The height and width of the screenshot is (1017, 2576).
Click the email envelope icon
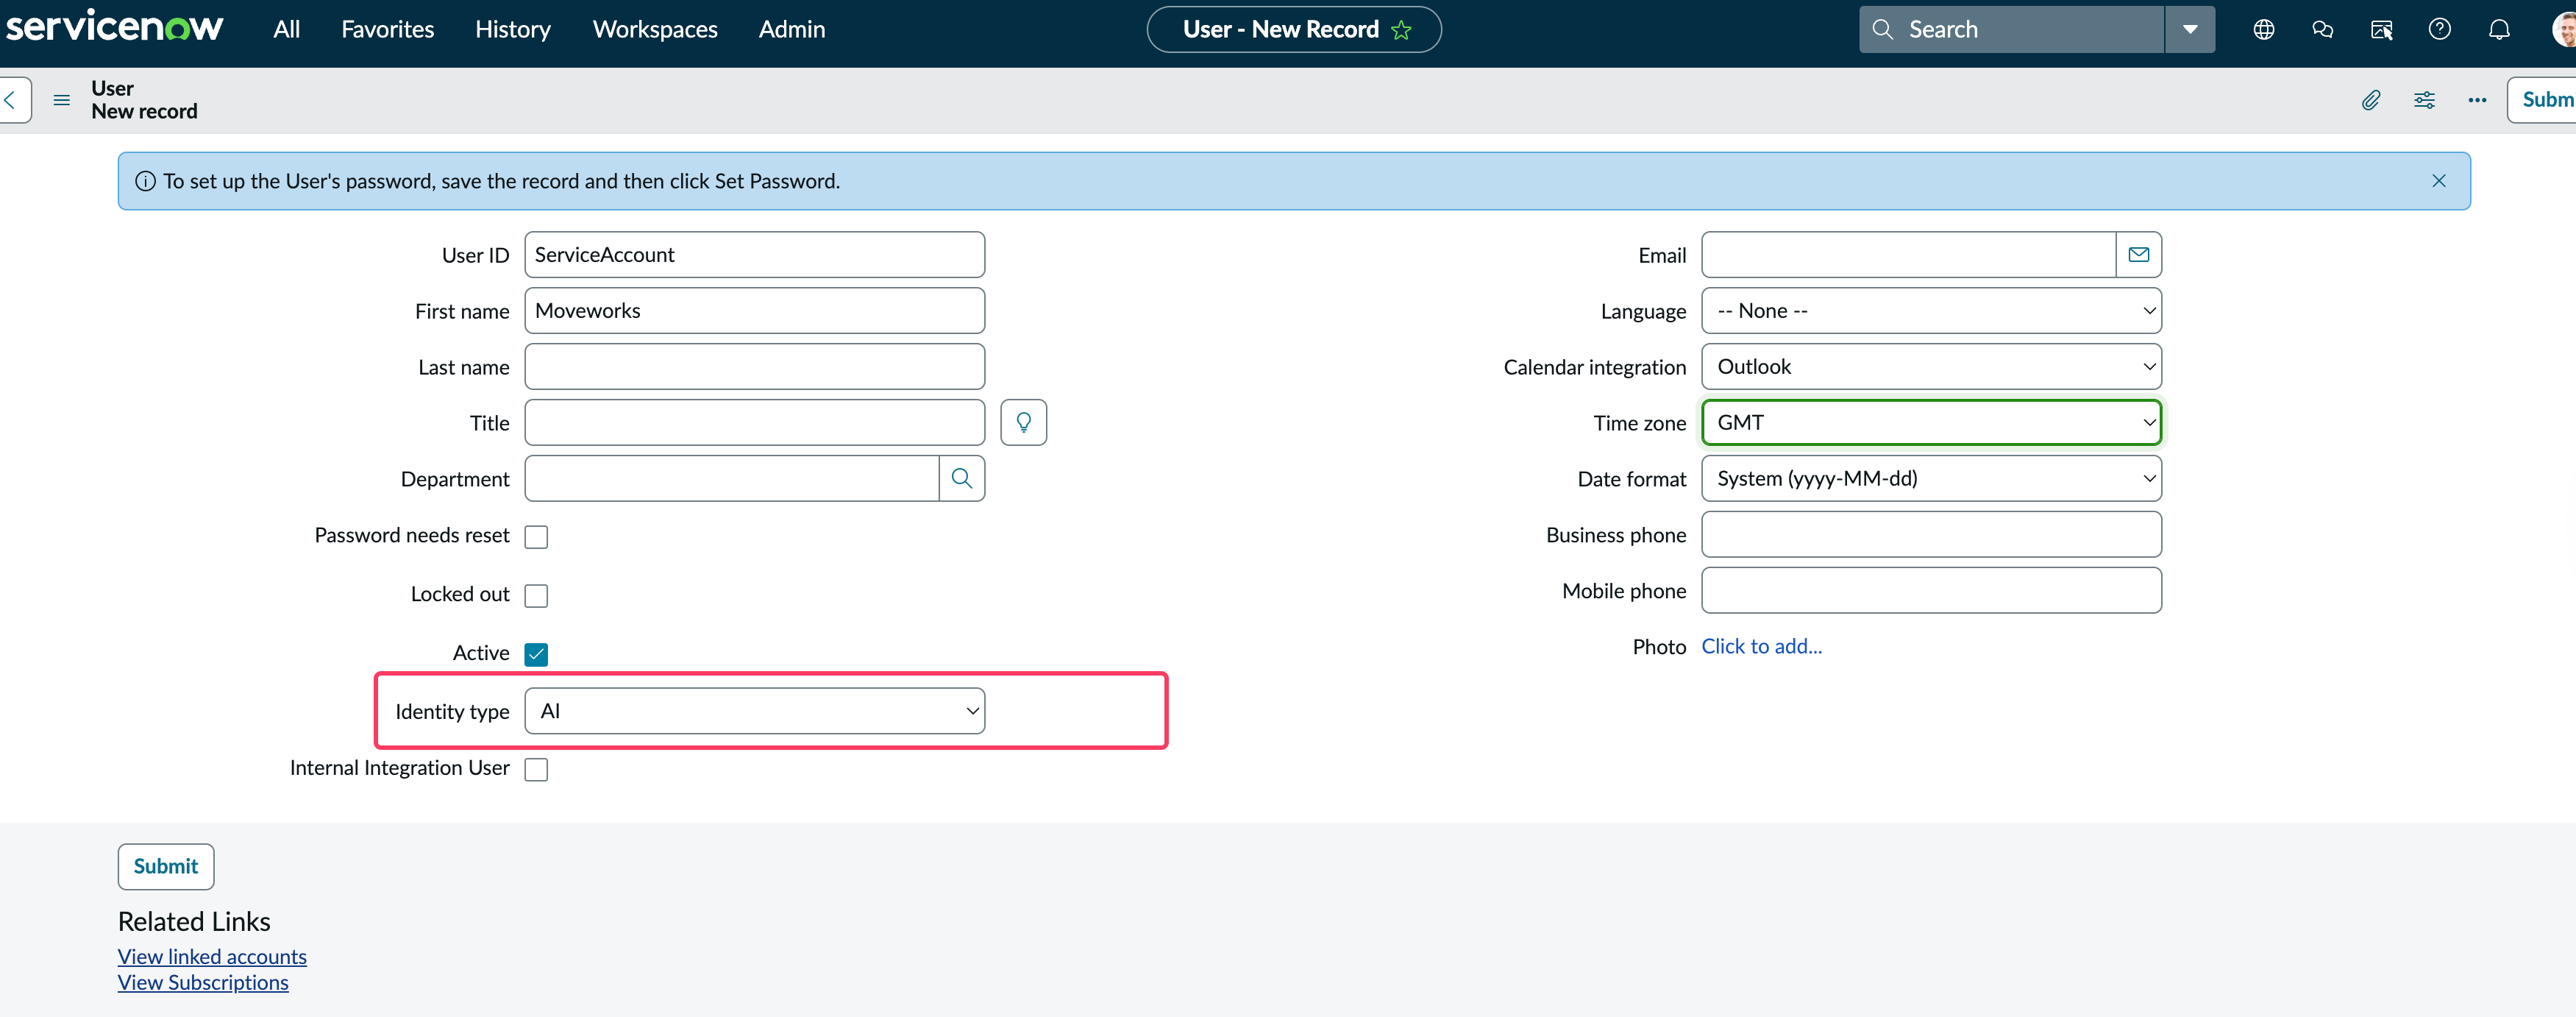[2138, 255]
